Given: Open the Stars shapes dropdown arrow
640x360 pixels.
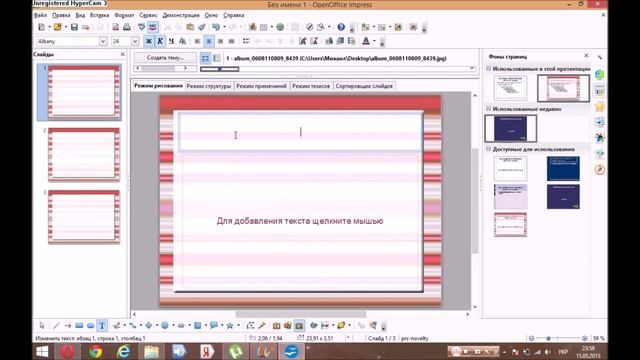Looking at the screenshot, I should pos(238,325).
